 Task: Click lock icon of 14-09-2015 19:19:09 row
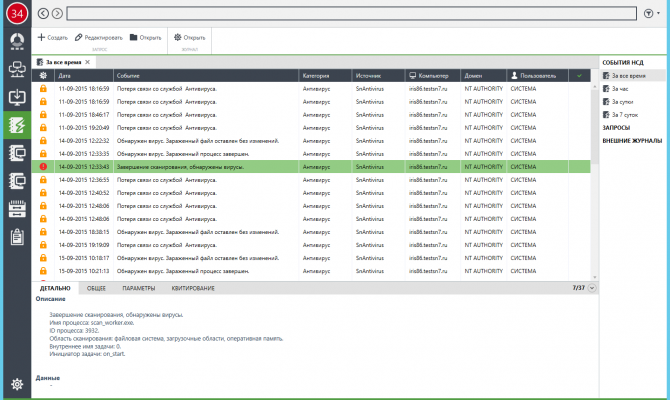[x=43, y=245]
